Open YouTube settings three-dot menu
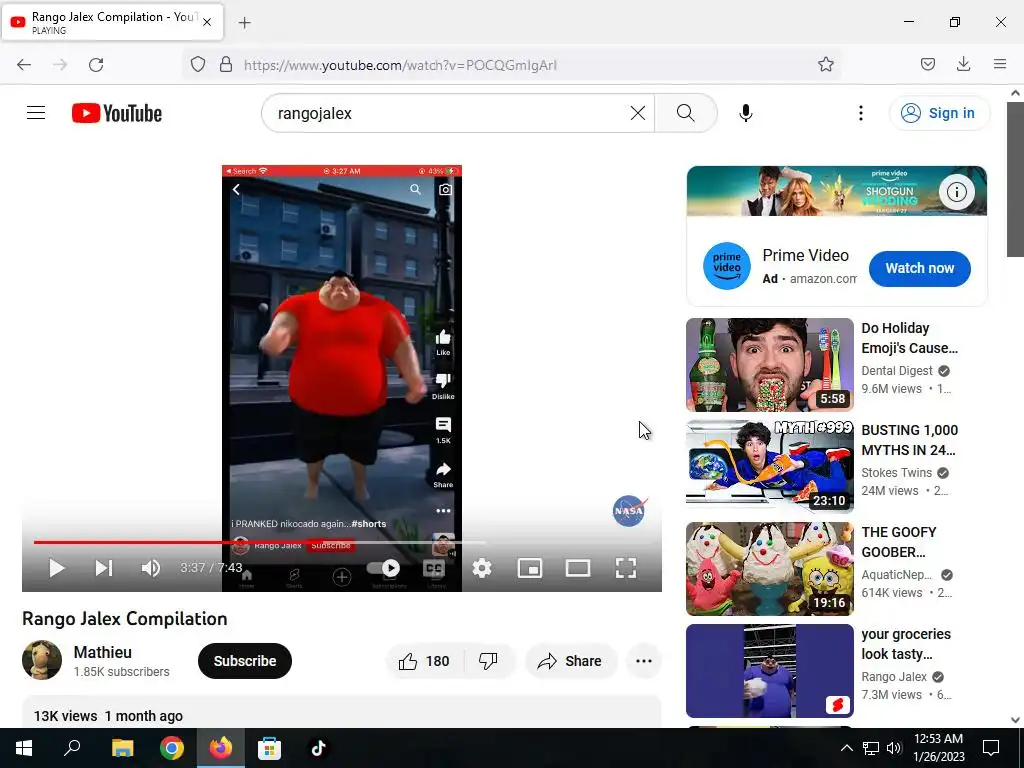The height and width of the screenshot is (768, 1024). (x=861, y=113)
